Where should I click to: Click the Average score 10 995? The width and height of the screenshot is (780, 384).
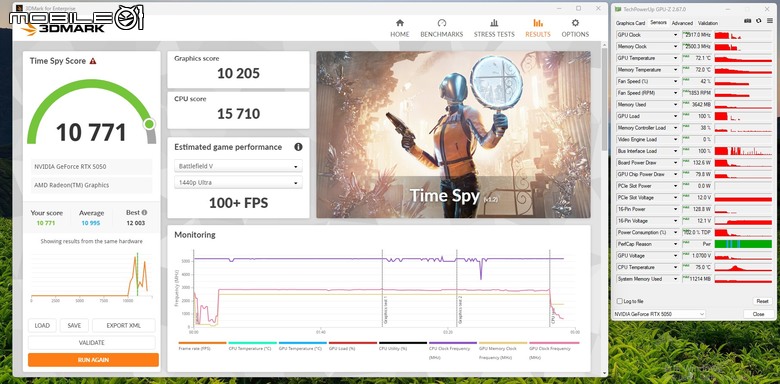click(92, 223)
